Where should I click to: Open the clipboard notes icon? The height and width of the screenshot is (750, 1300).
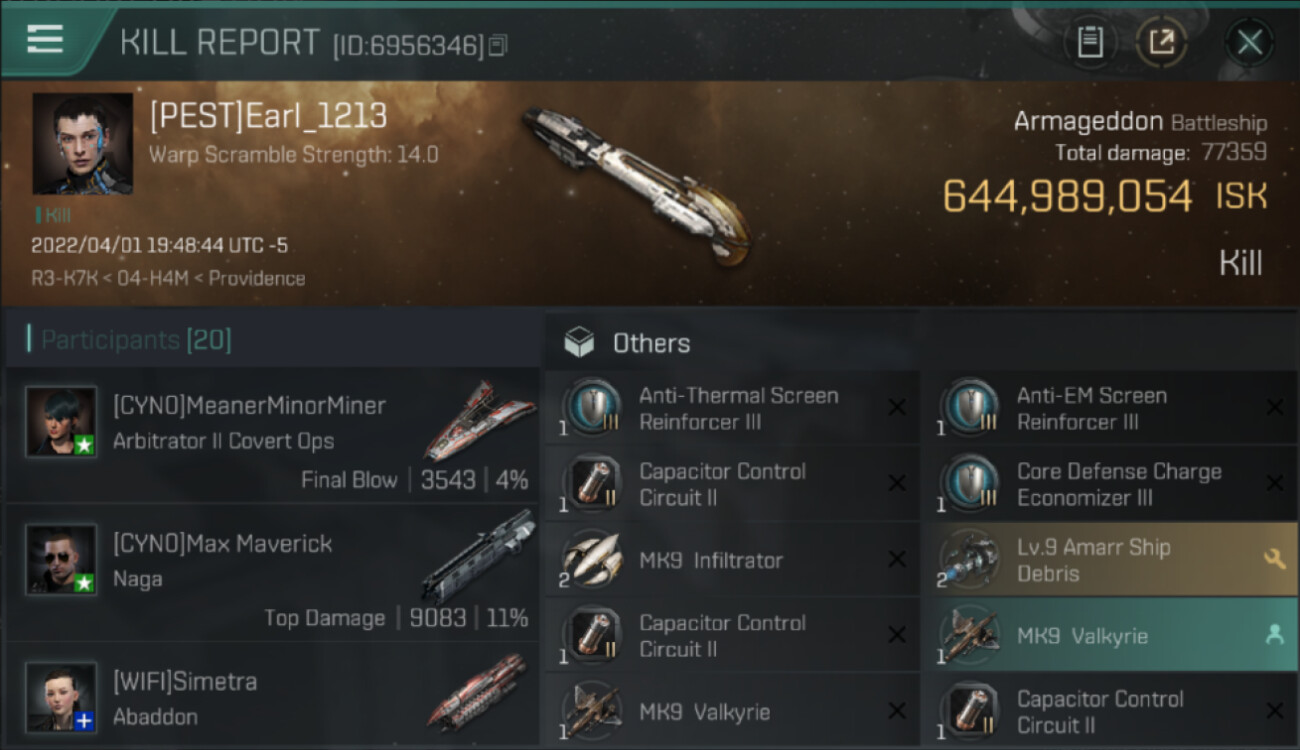[1089, 42]
